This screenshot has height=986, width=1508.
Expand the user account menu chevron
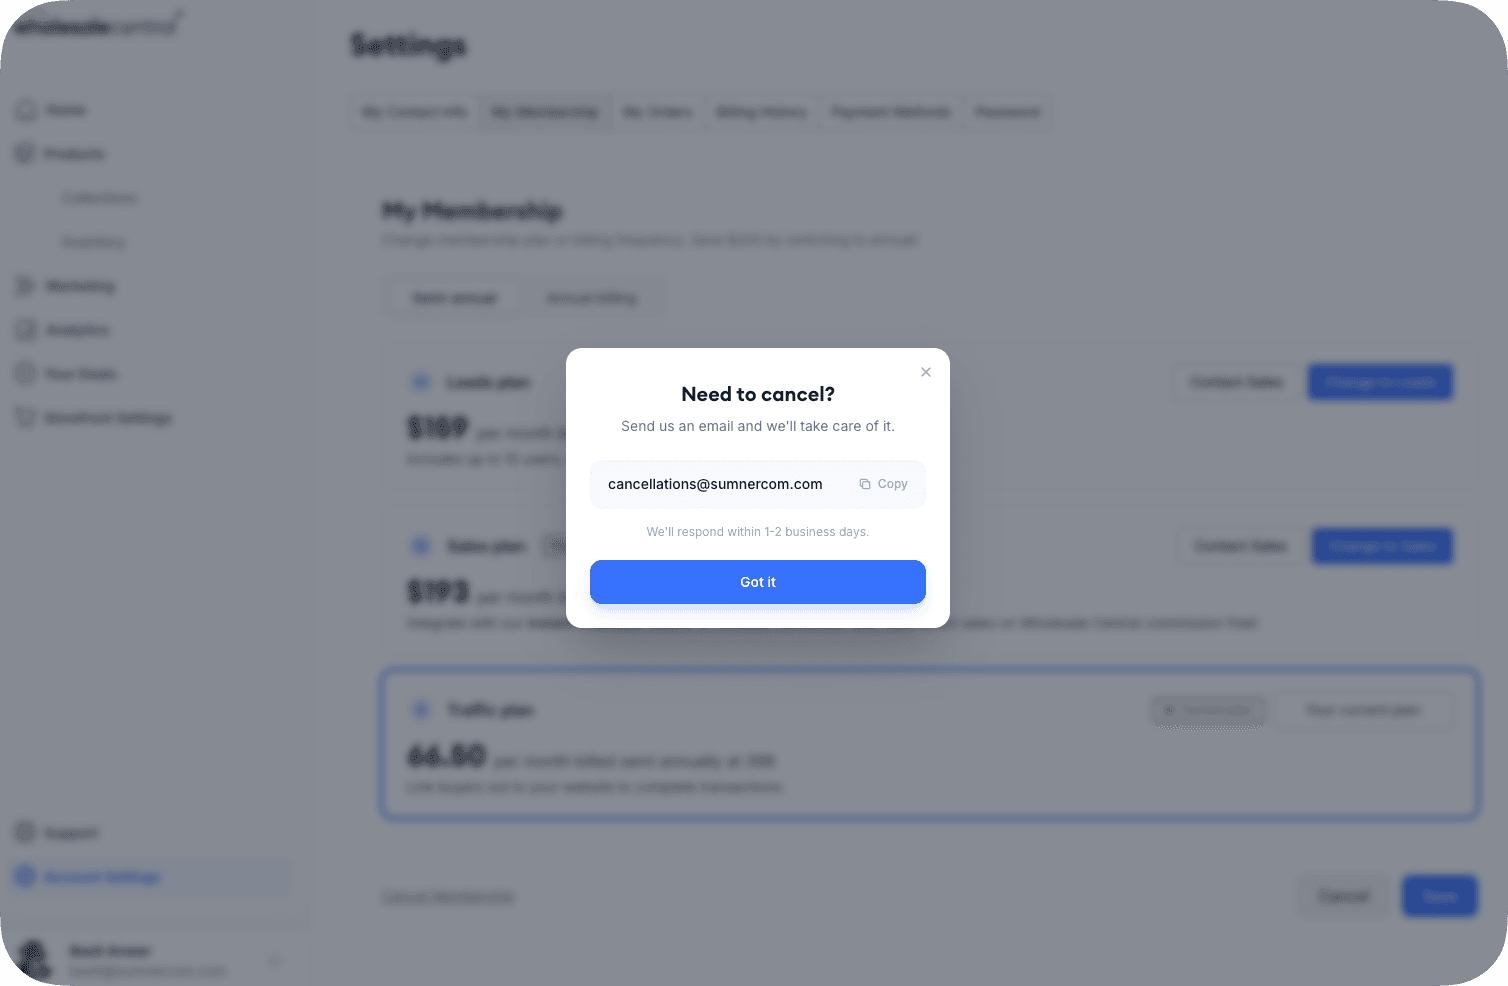[x=274, y=961]
